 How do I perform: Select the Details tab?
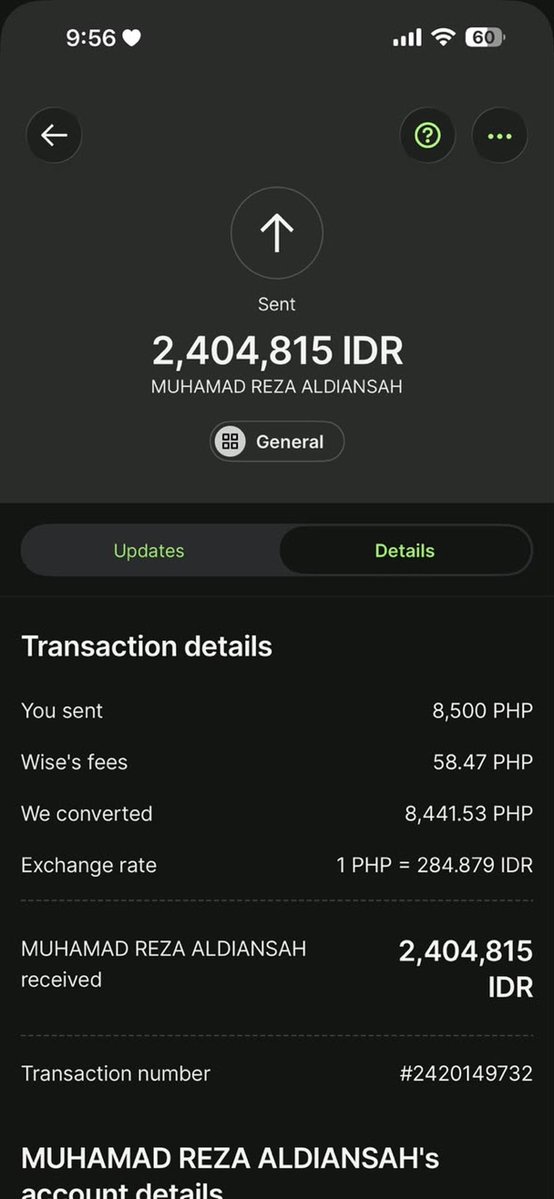tap(405, 551)
